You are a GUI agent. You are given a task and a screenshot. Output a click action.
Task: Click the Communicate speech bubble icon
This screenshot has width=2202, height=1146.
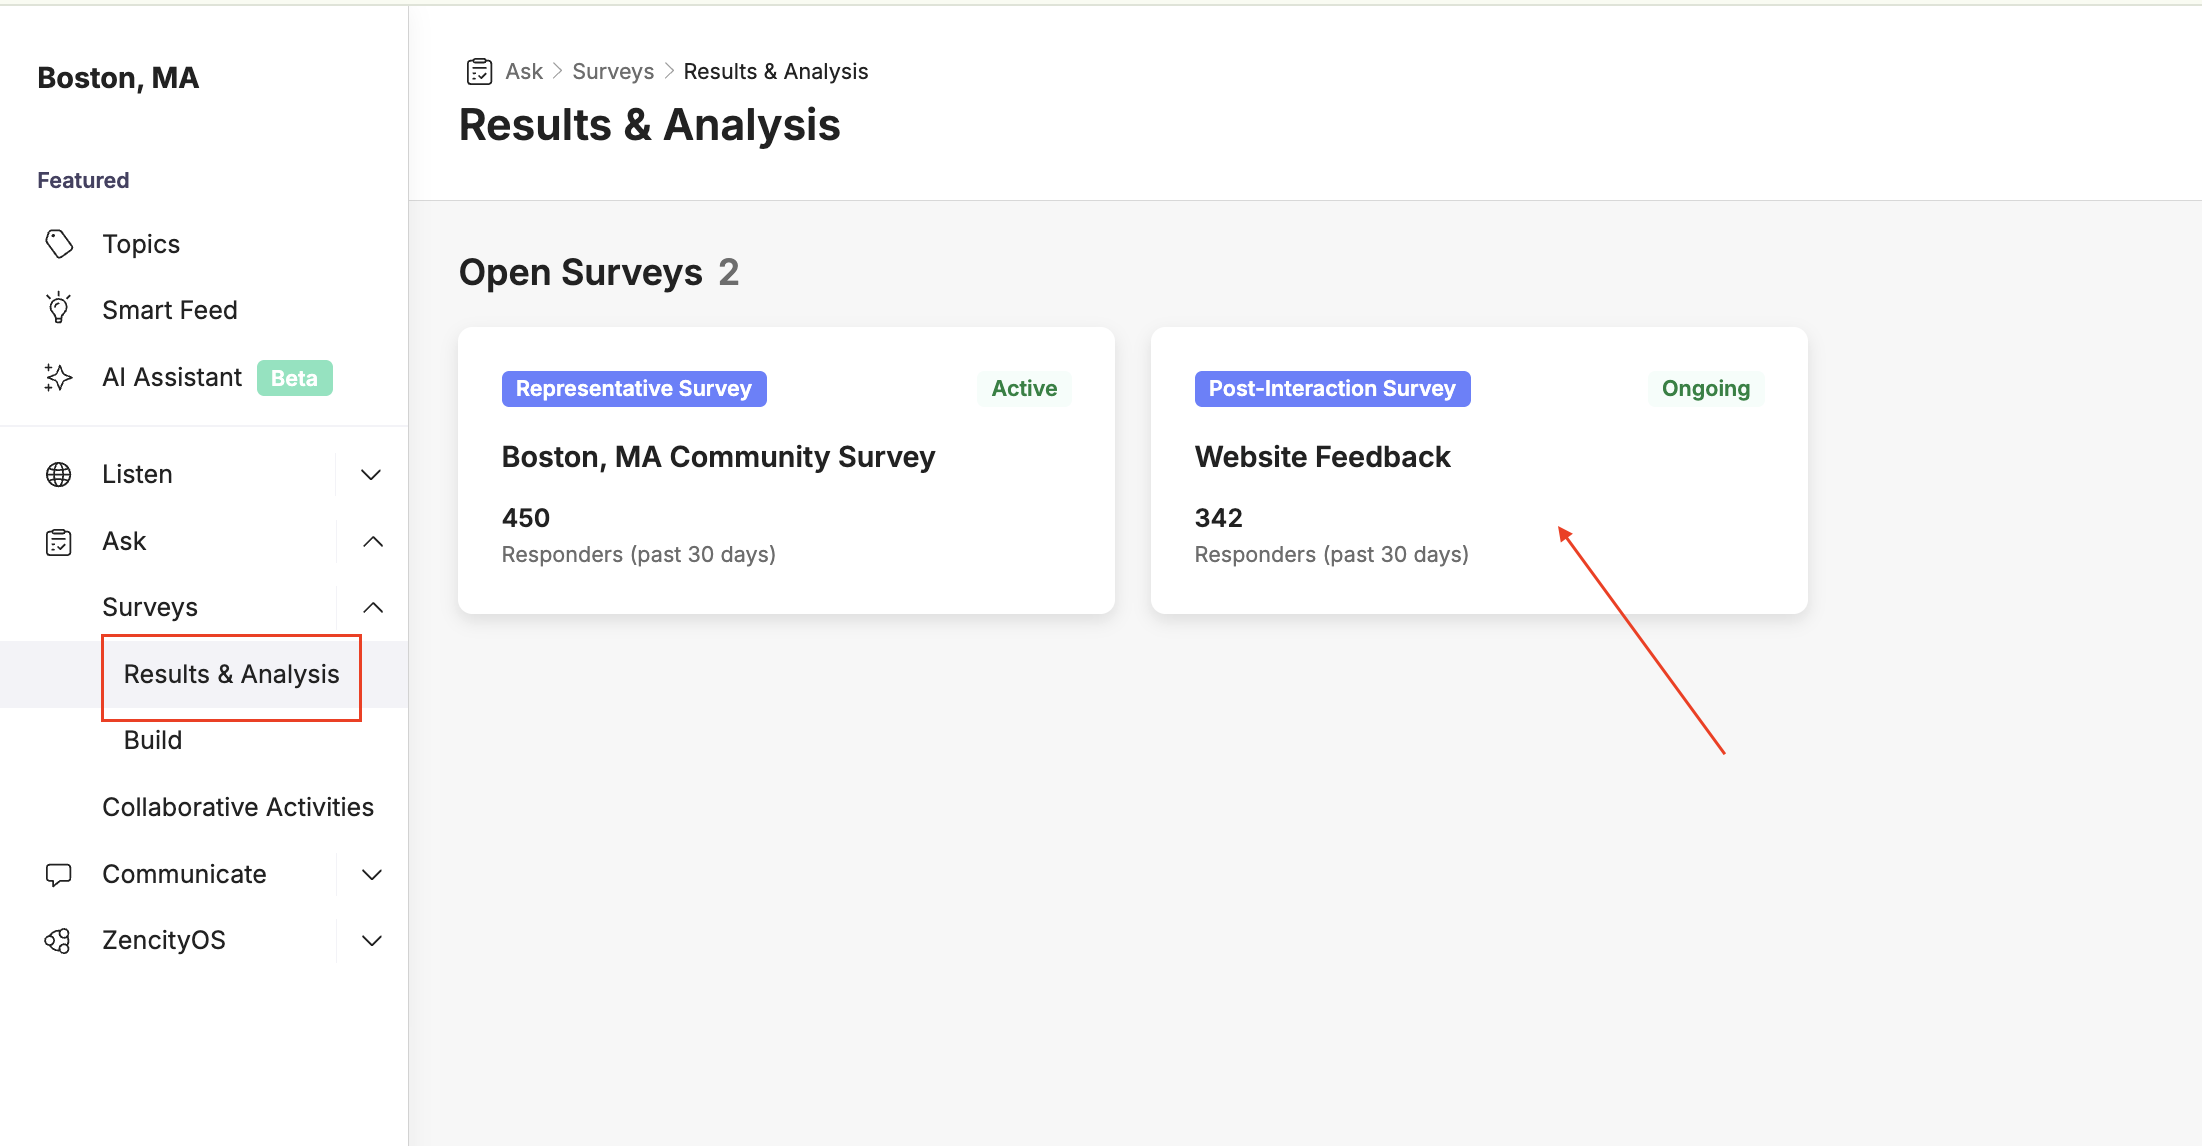[59, 874]
